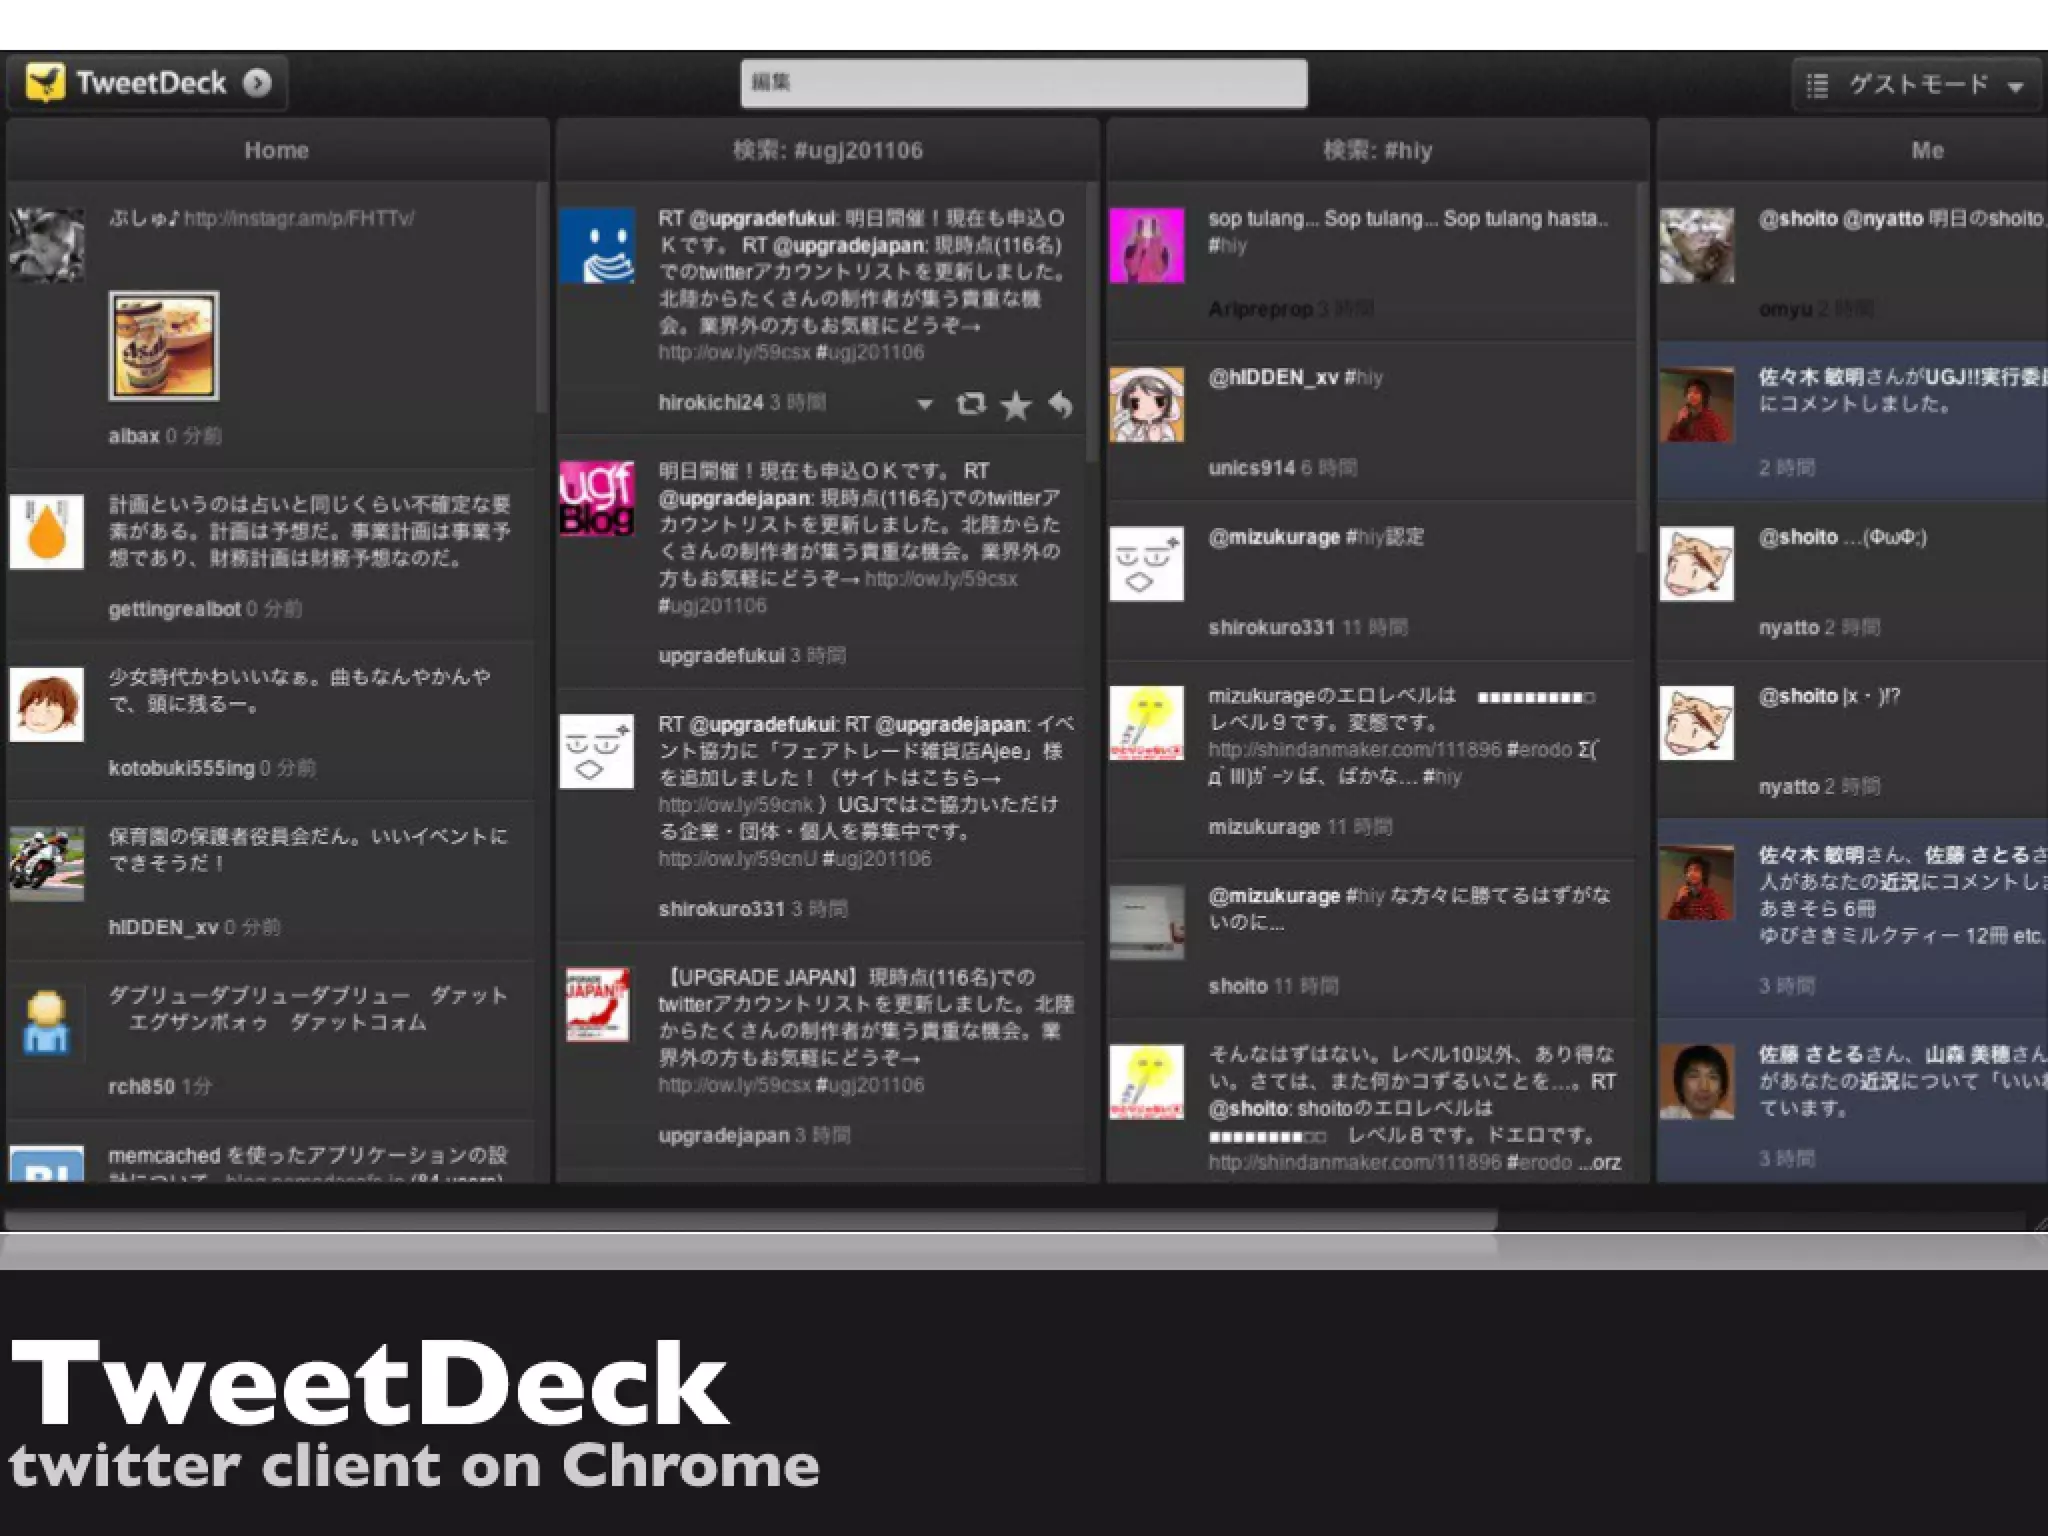Open shindanmaker.com/111896 link in mizukurage tweet
Screen dimensions: 2048x1536
pos(1355,750)
